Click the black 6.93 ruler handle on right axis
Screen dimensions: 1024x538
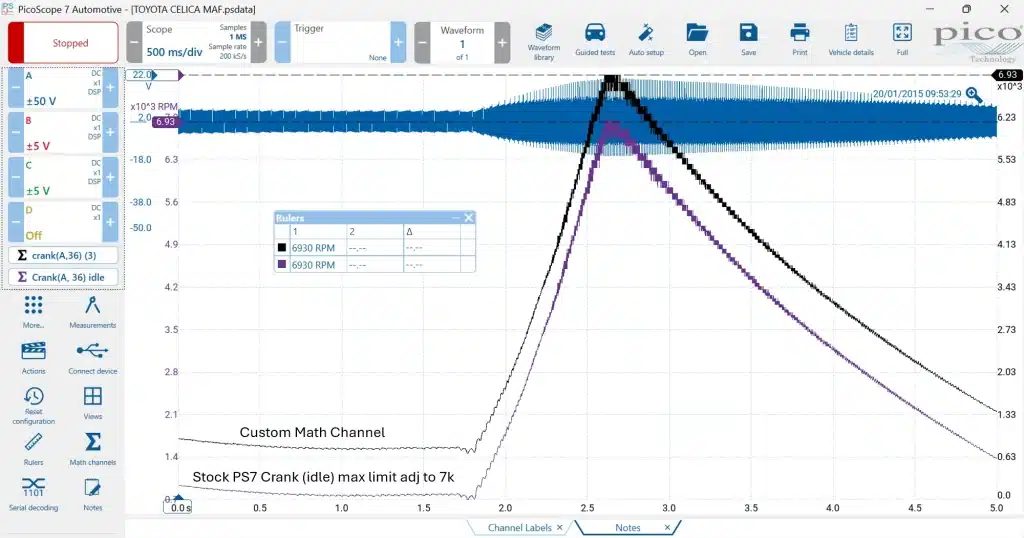[1006, 74]
